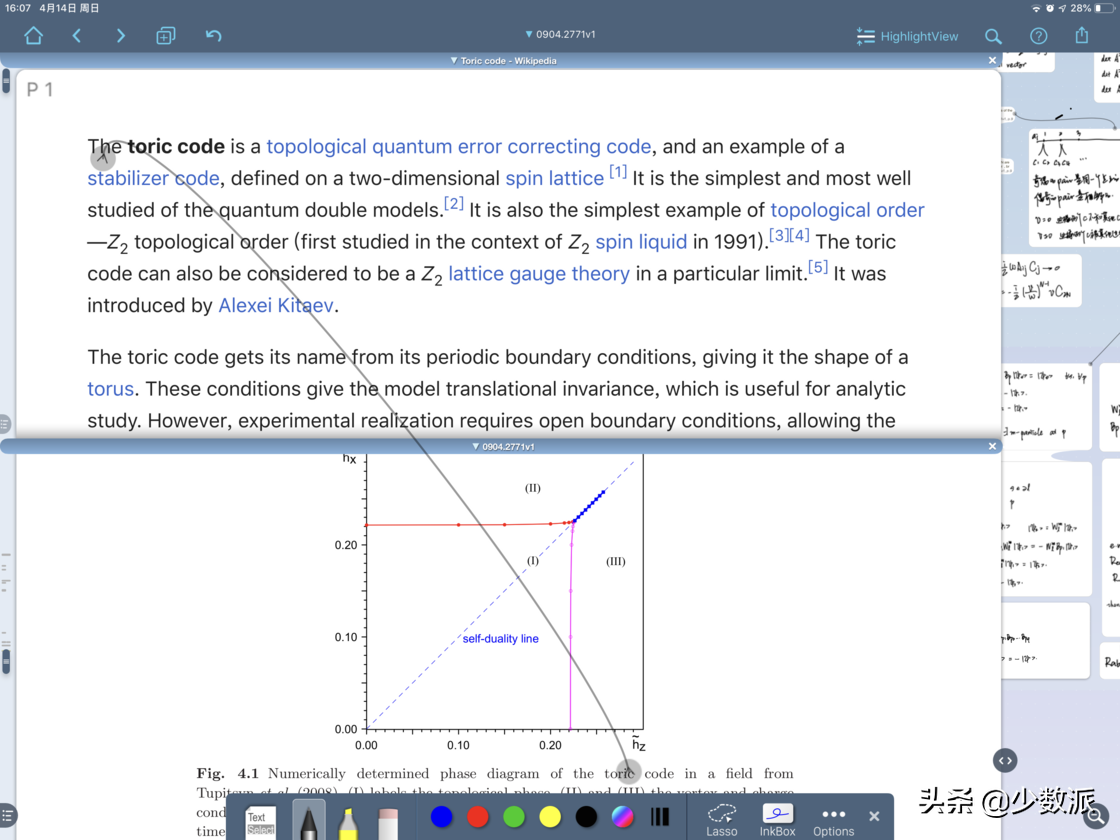Navigate back with the left arrow
Image resolution: width=1120 pixels, height=840 pixels.
(76, 36)
